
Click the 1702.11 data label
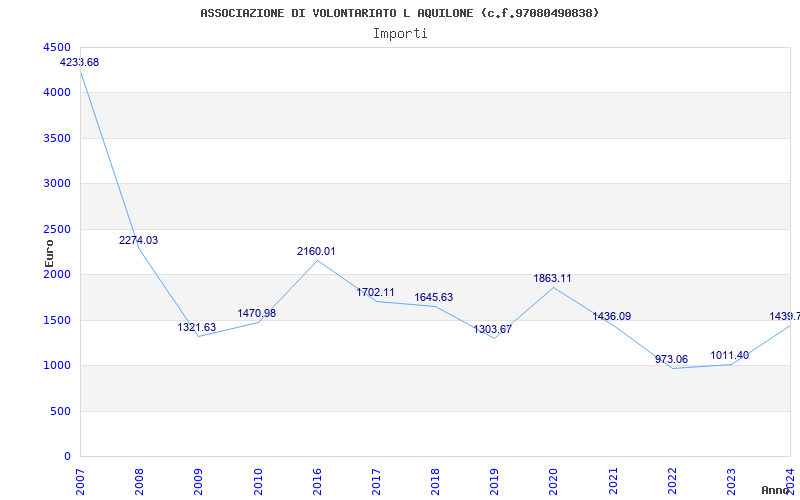point(375,292)
